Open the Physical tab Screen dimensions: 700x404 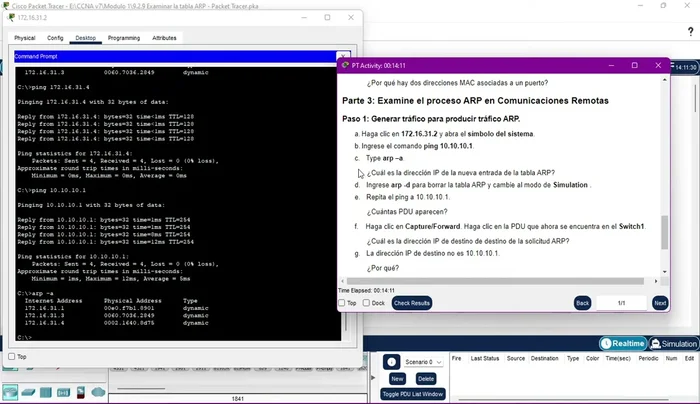pyautogui.click(x=25, y=38)
